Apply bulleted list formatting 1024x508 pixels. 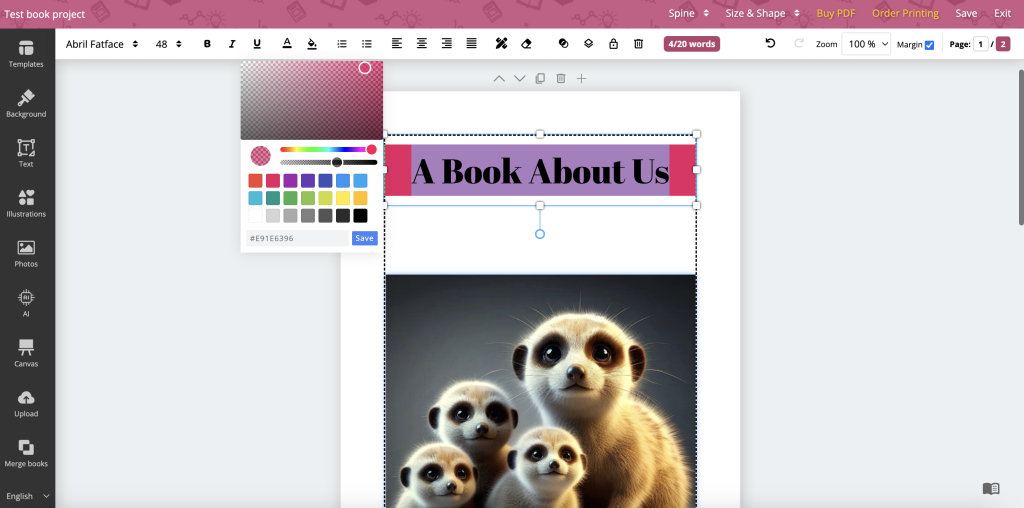367,44
